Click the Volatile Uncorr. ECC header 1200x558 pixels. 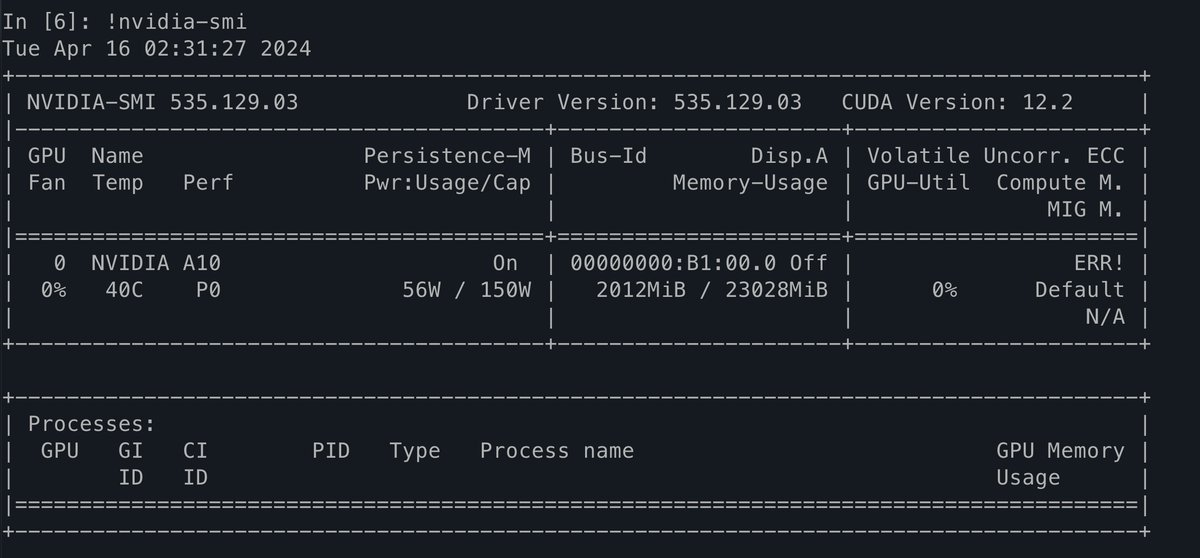pos(995,156)
